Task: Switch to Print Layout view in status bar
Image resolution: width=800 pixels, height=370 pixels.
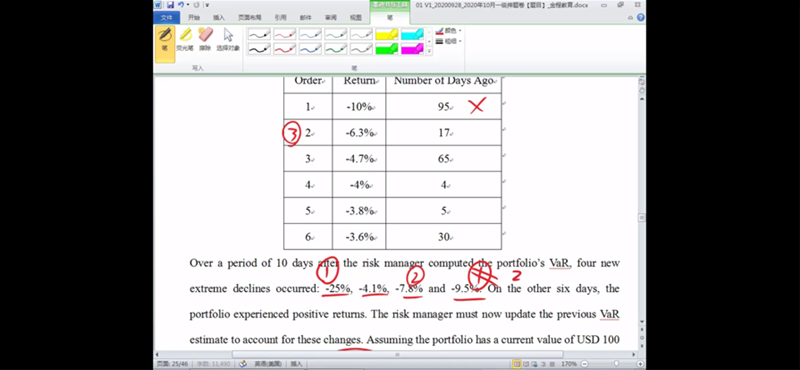Action: (x=517, y=364)
